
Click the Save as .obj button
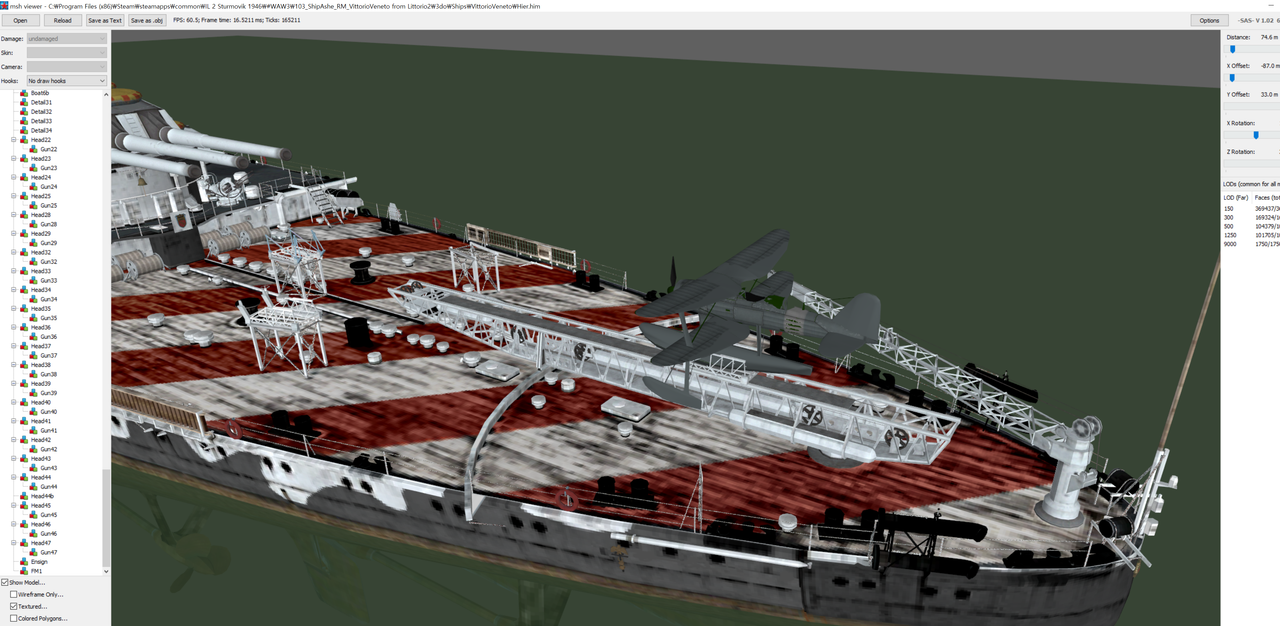pyautogui.click(x=147, y=20)
